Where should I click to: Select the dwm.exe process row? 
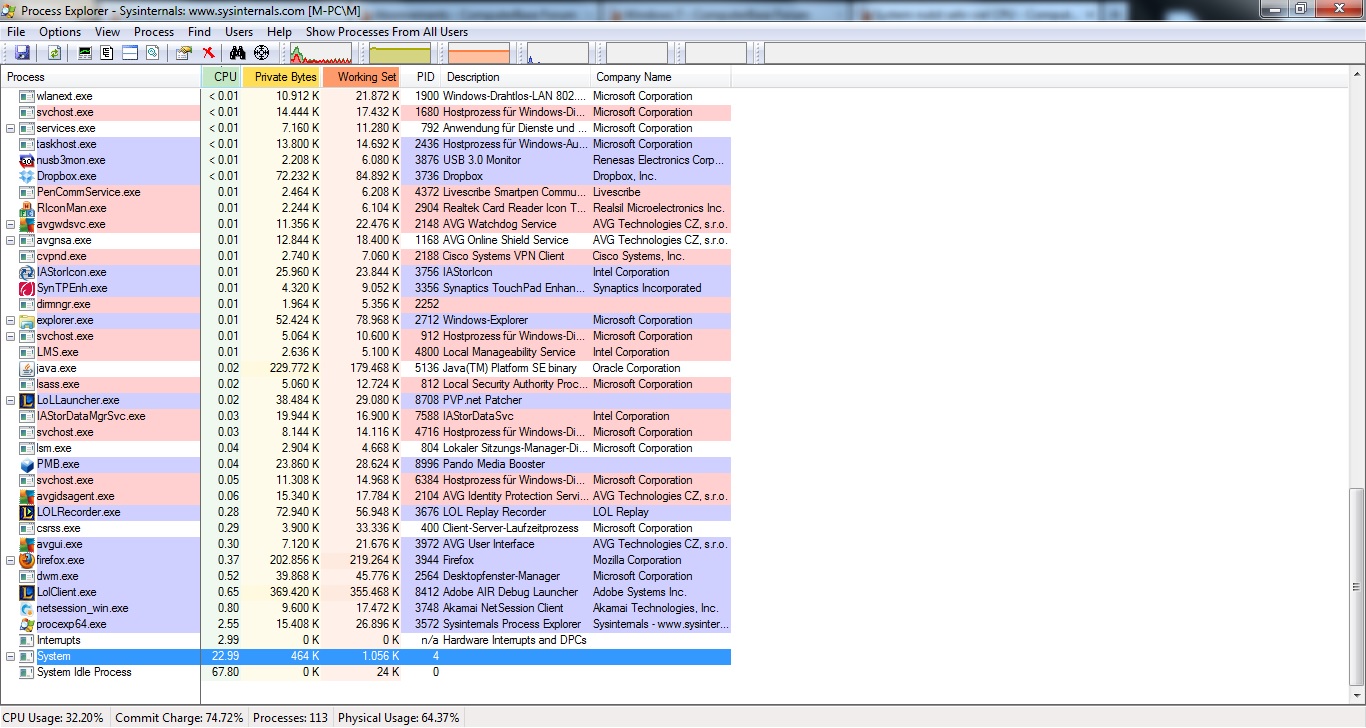(365, 576)
